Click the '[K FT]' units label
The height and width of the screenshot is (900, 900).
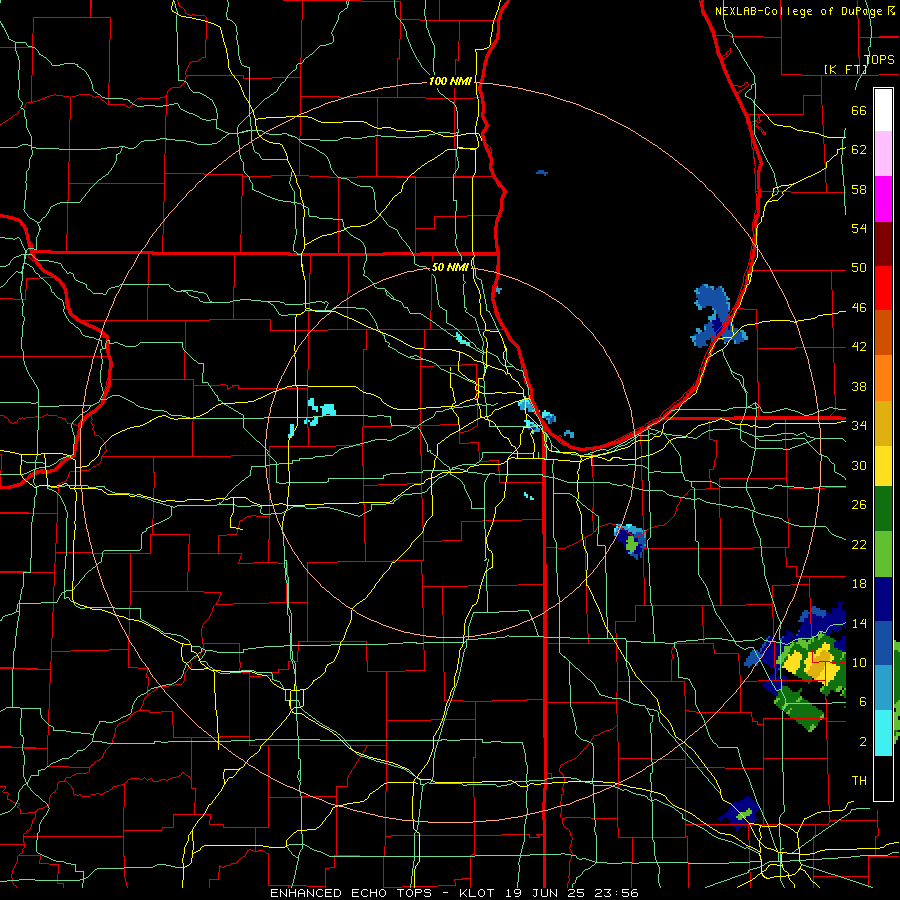coord(845,69)
